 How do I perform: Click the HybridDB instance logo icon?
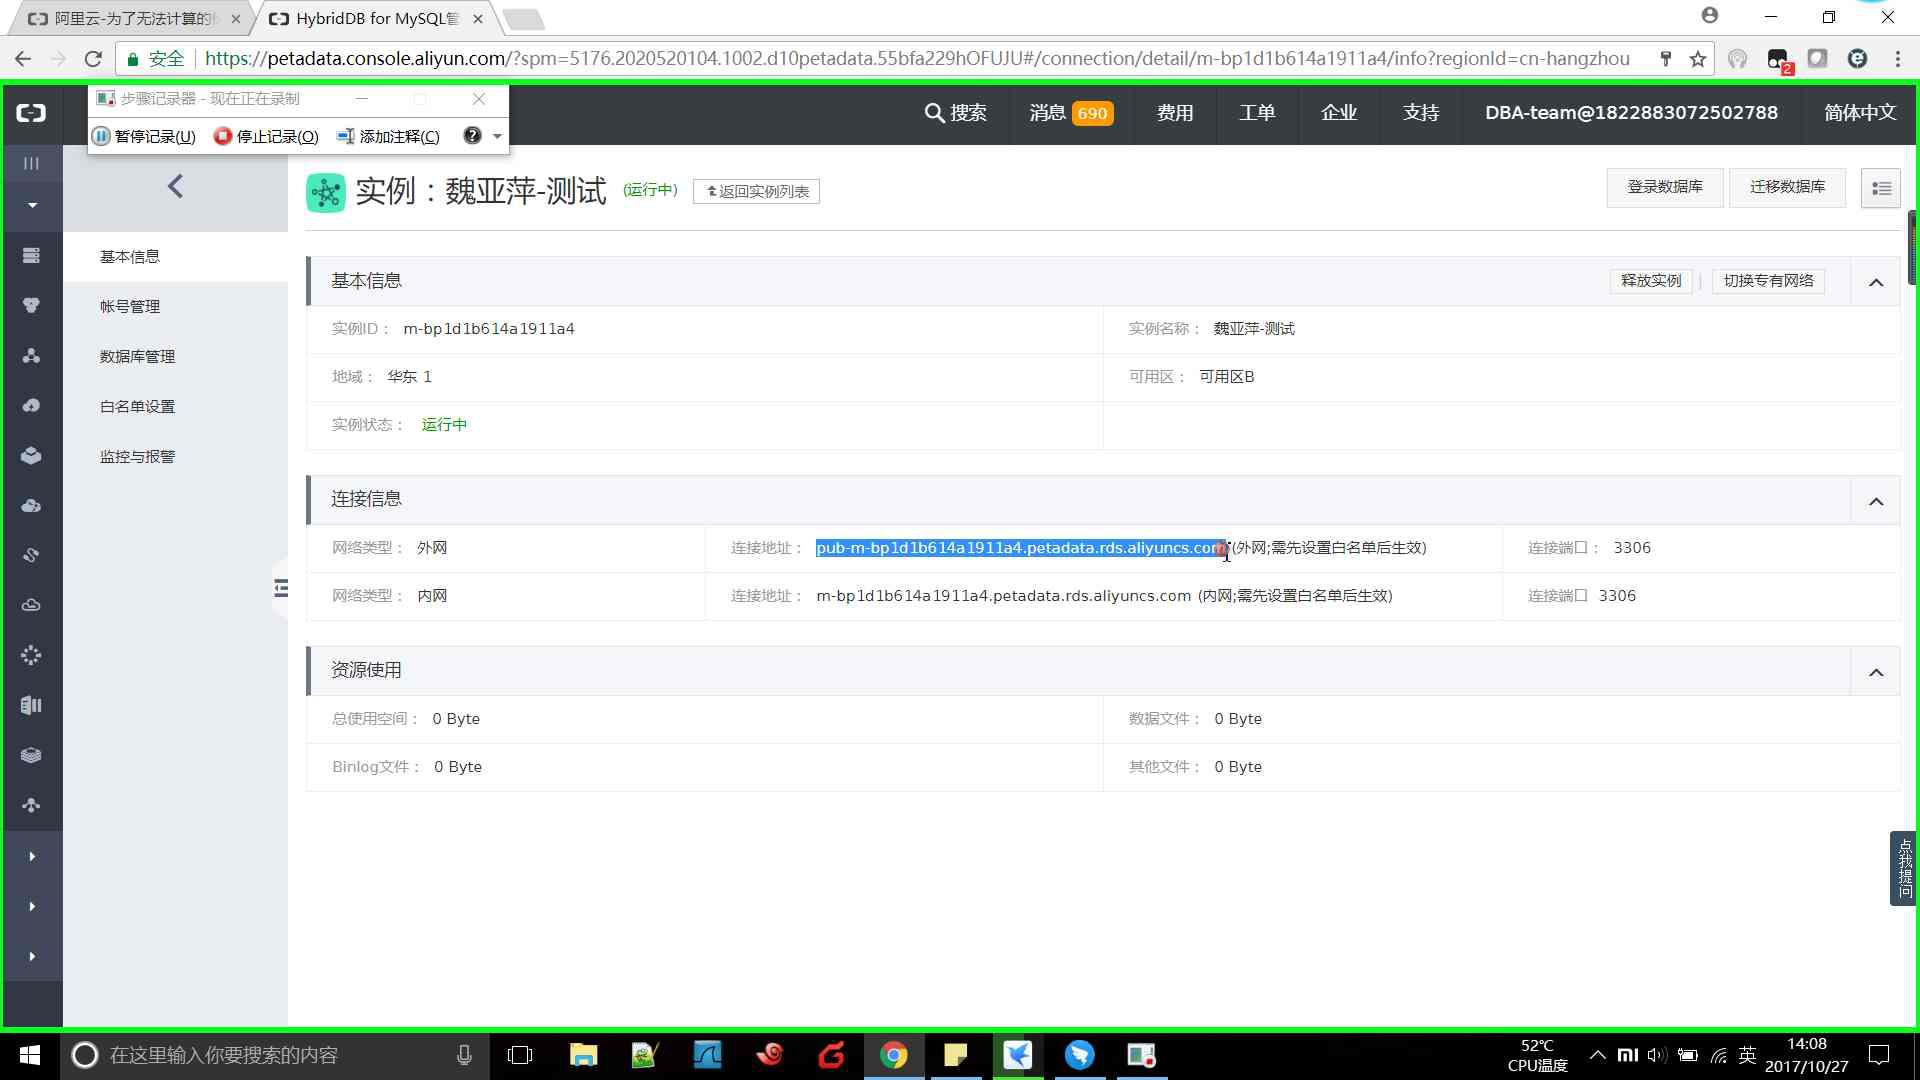coord(326,192)
